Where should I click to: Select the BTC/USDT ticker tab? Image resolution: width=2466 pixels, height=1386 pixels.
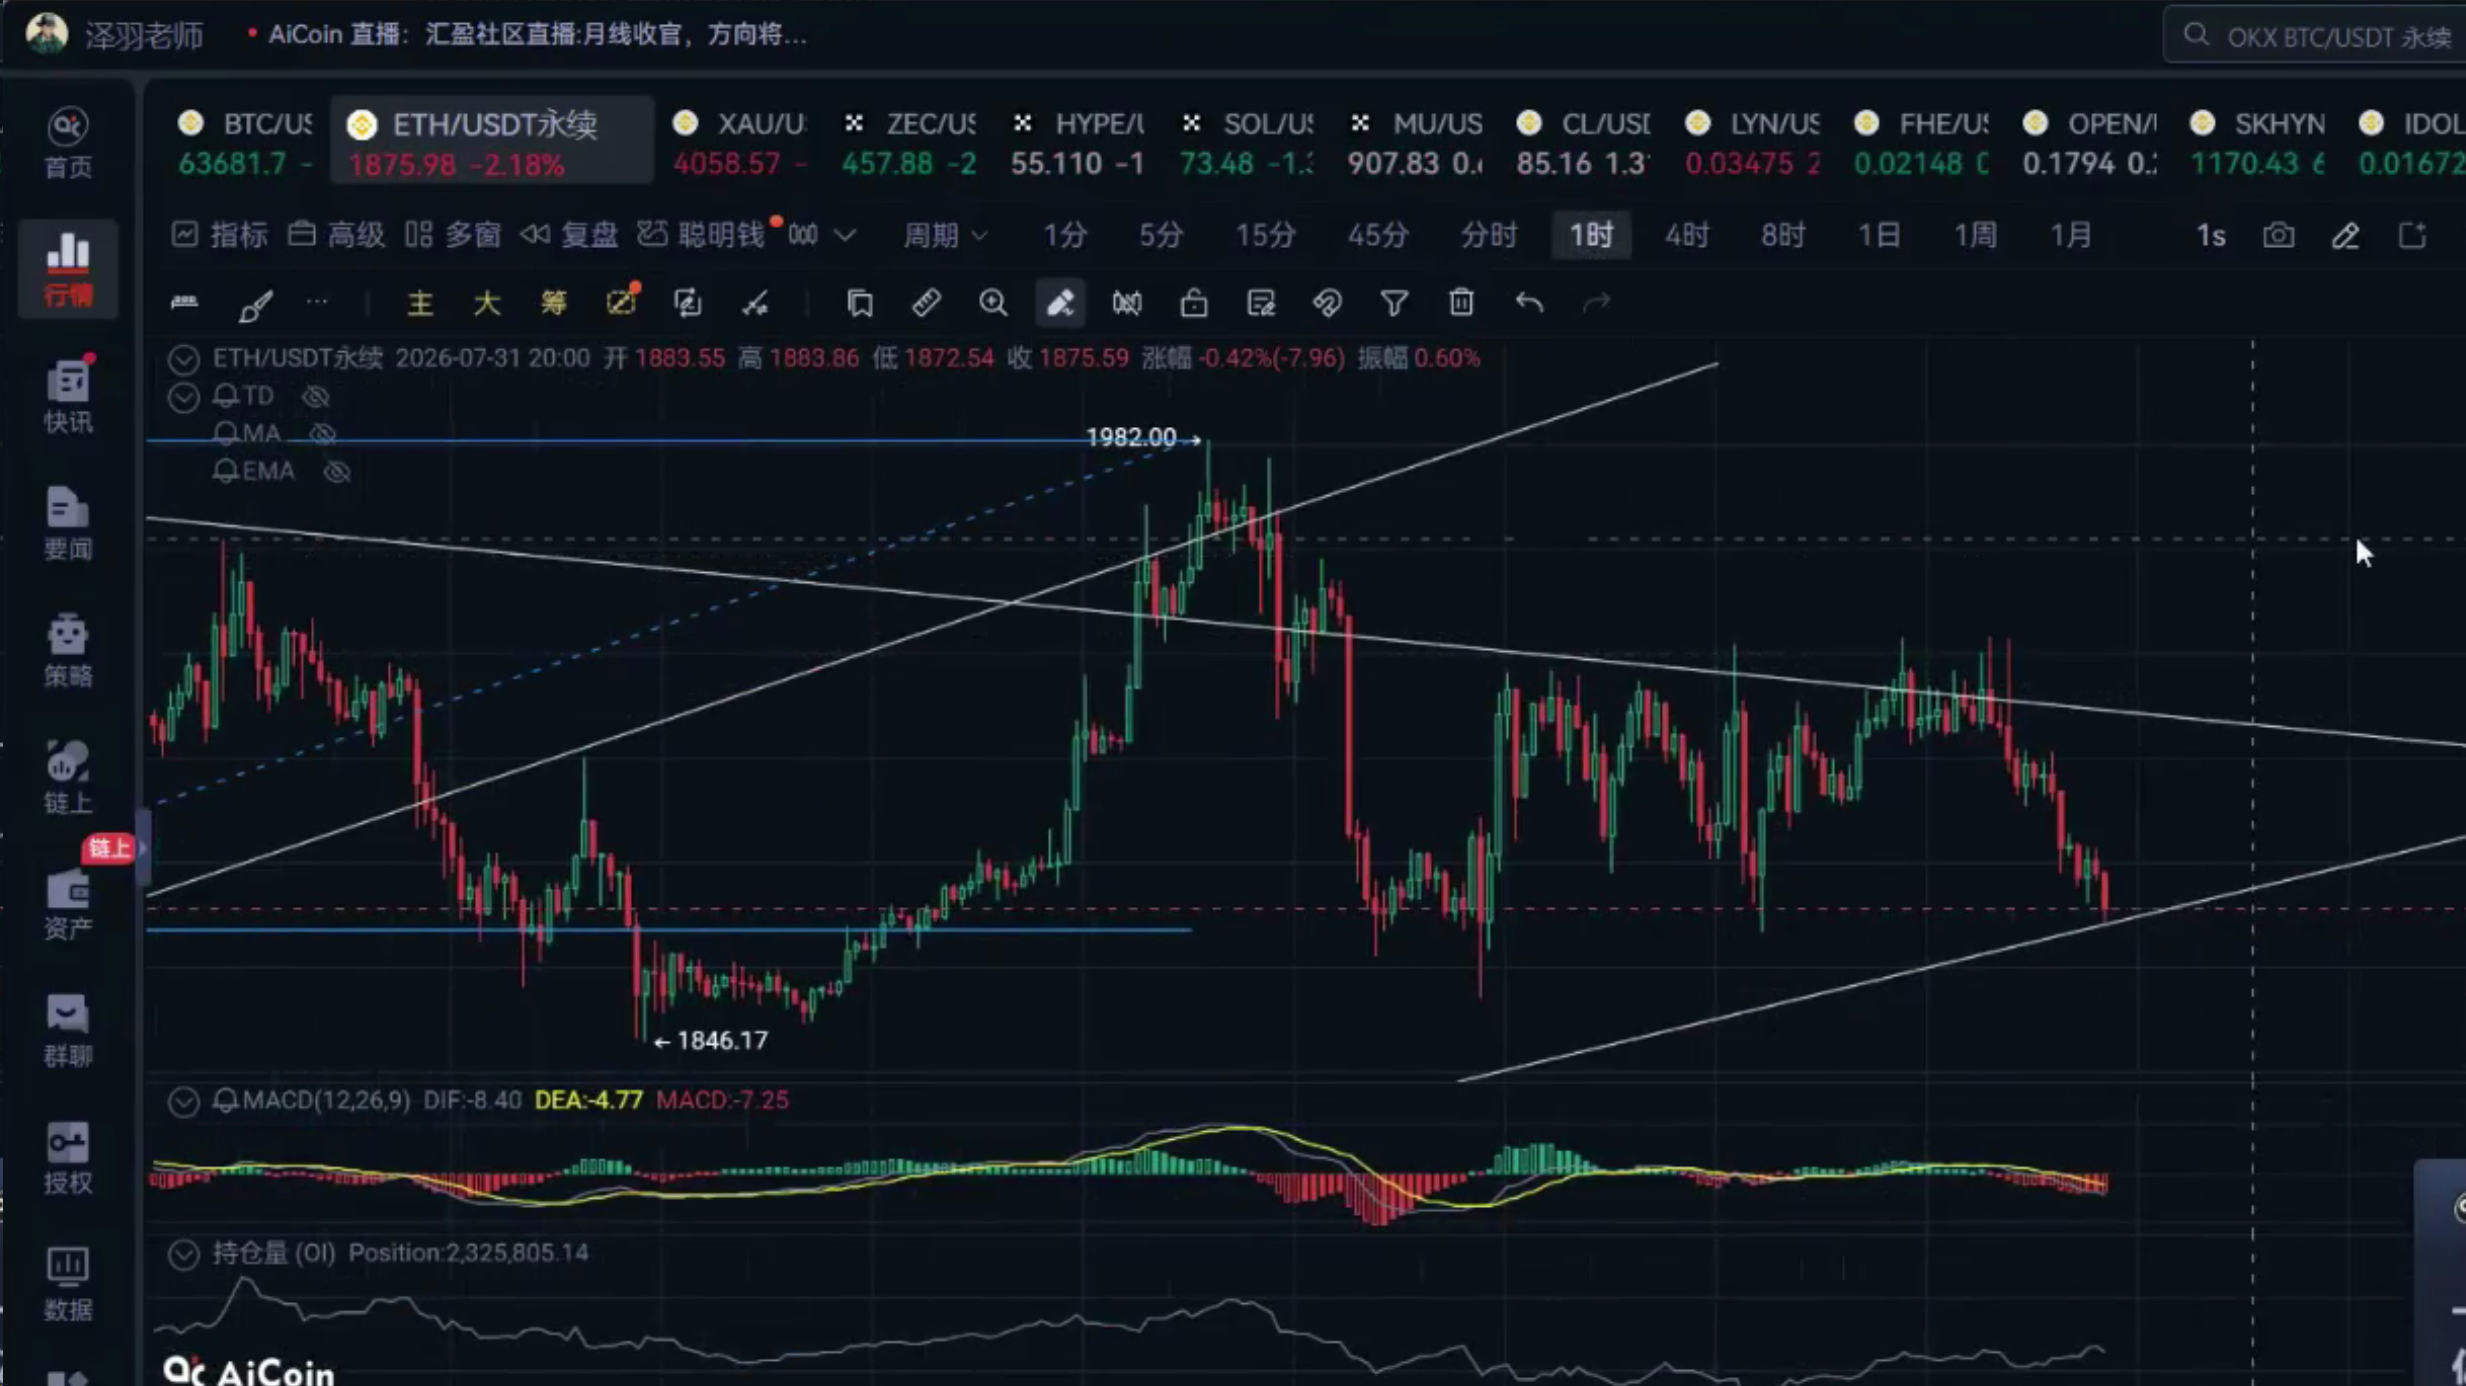tap(245, 143)
